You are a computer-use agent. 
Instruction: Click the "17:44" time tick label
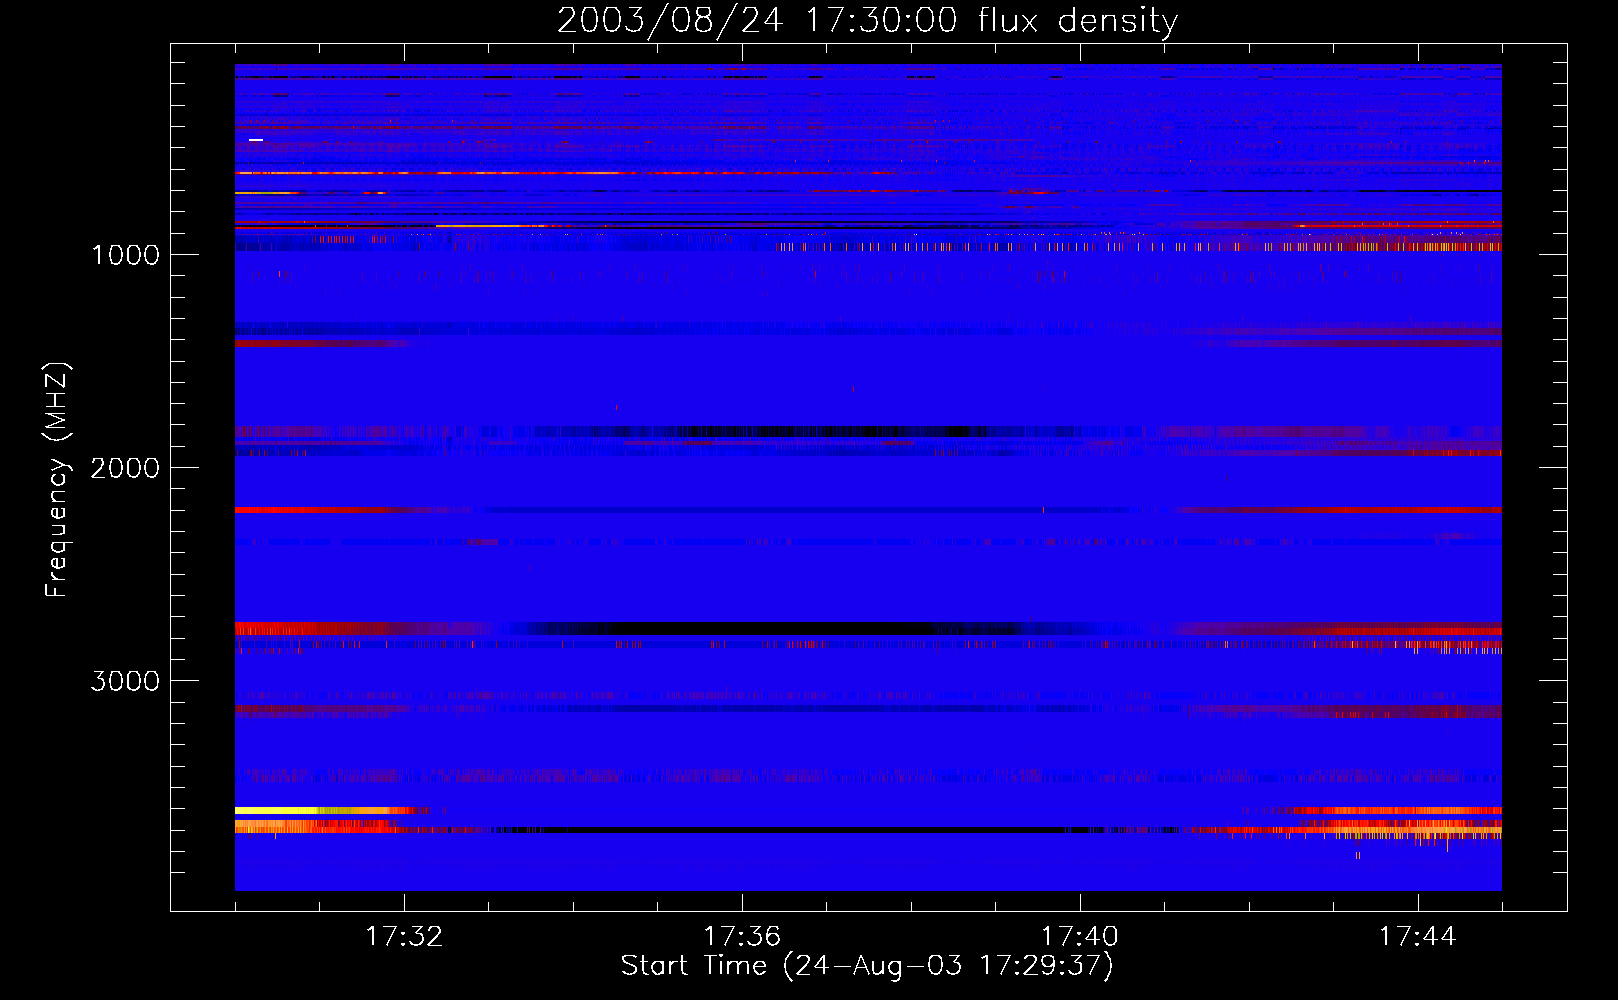pos(1418,937)
